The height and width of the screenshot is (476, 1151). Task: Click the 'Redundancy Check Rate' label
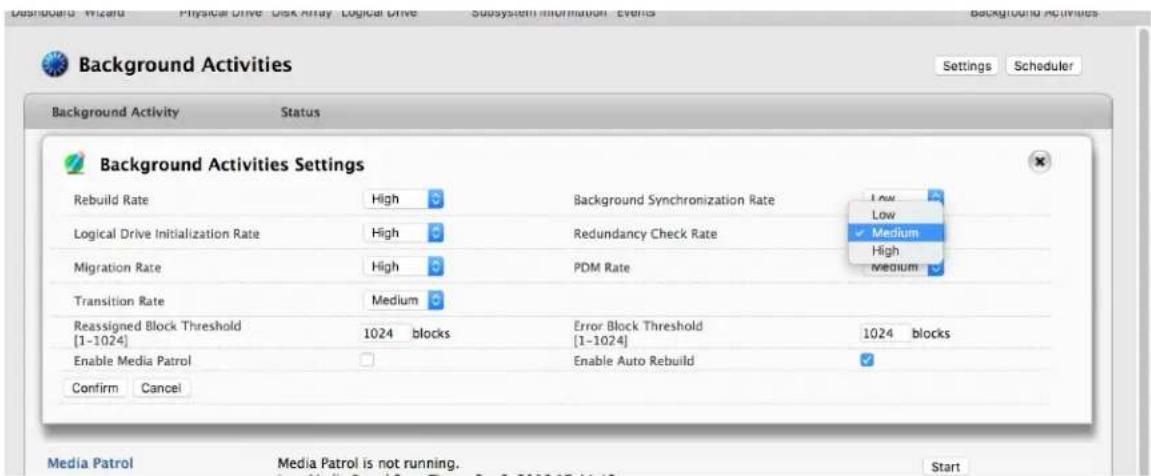click(x=645, y=234)
